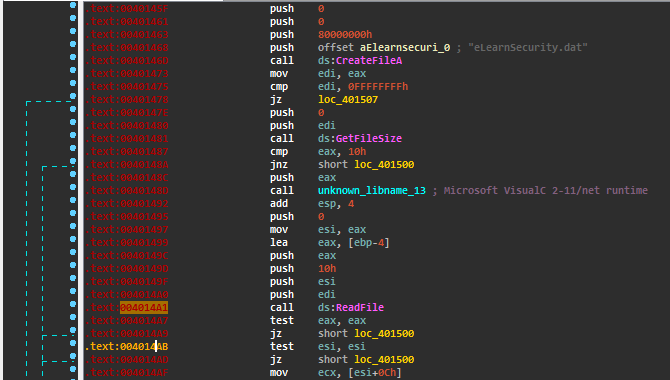Screen dimensions: 670x380
Task: Toggle breakpoint dot beside address 00401481
Action: click(73, 135)
